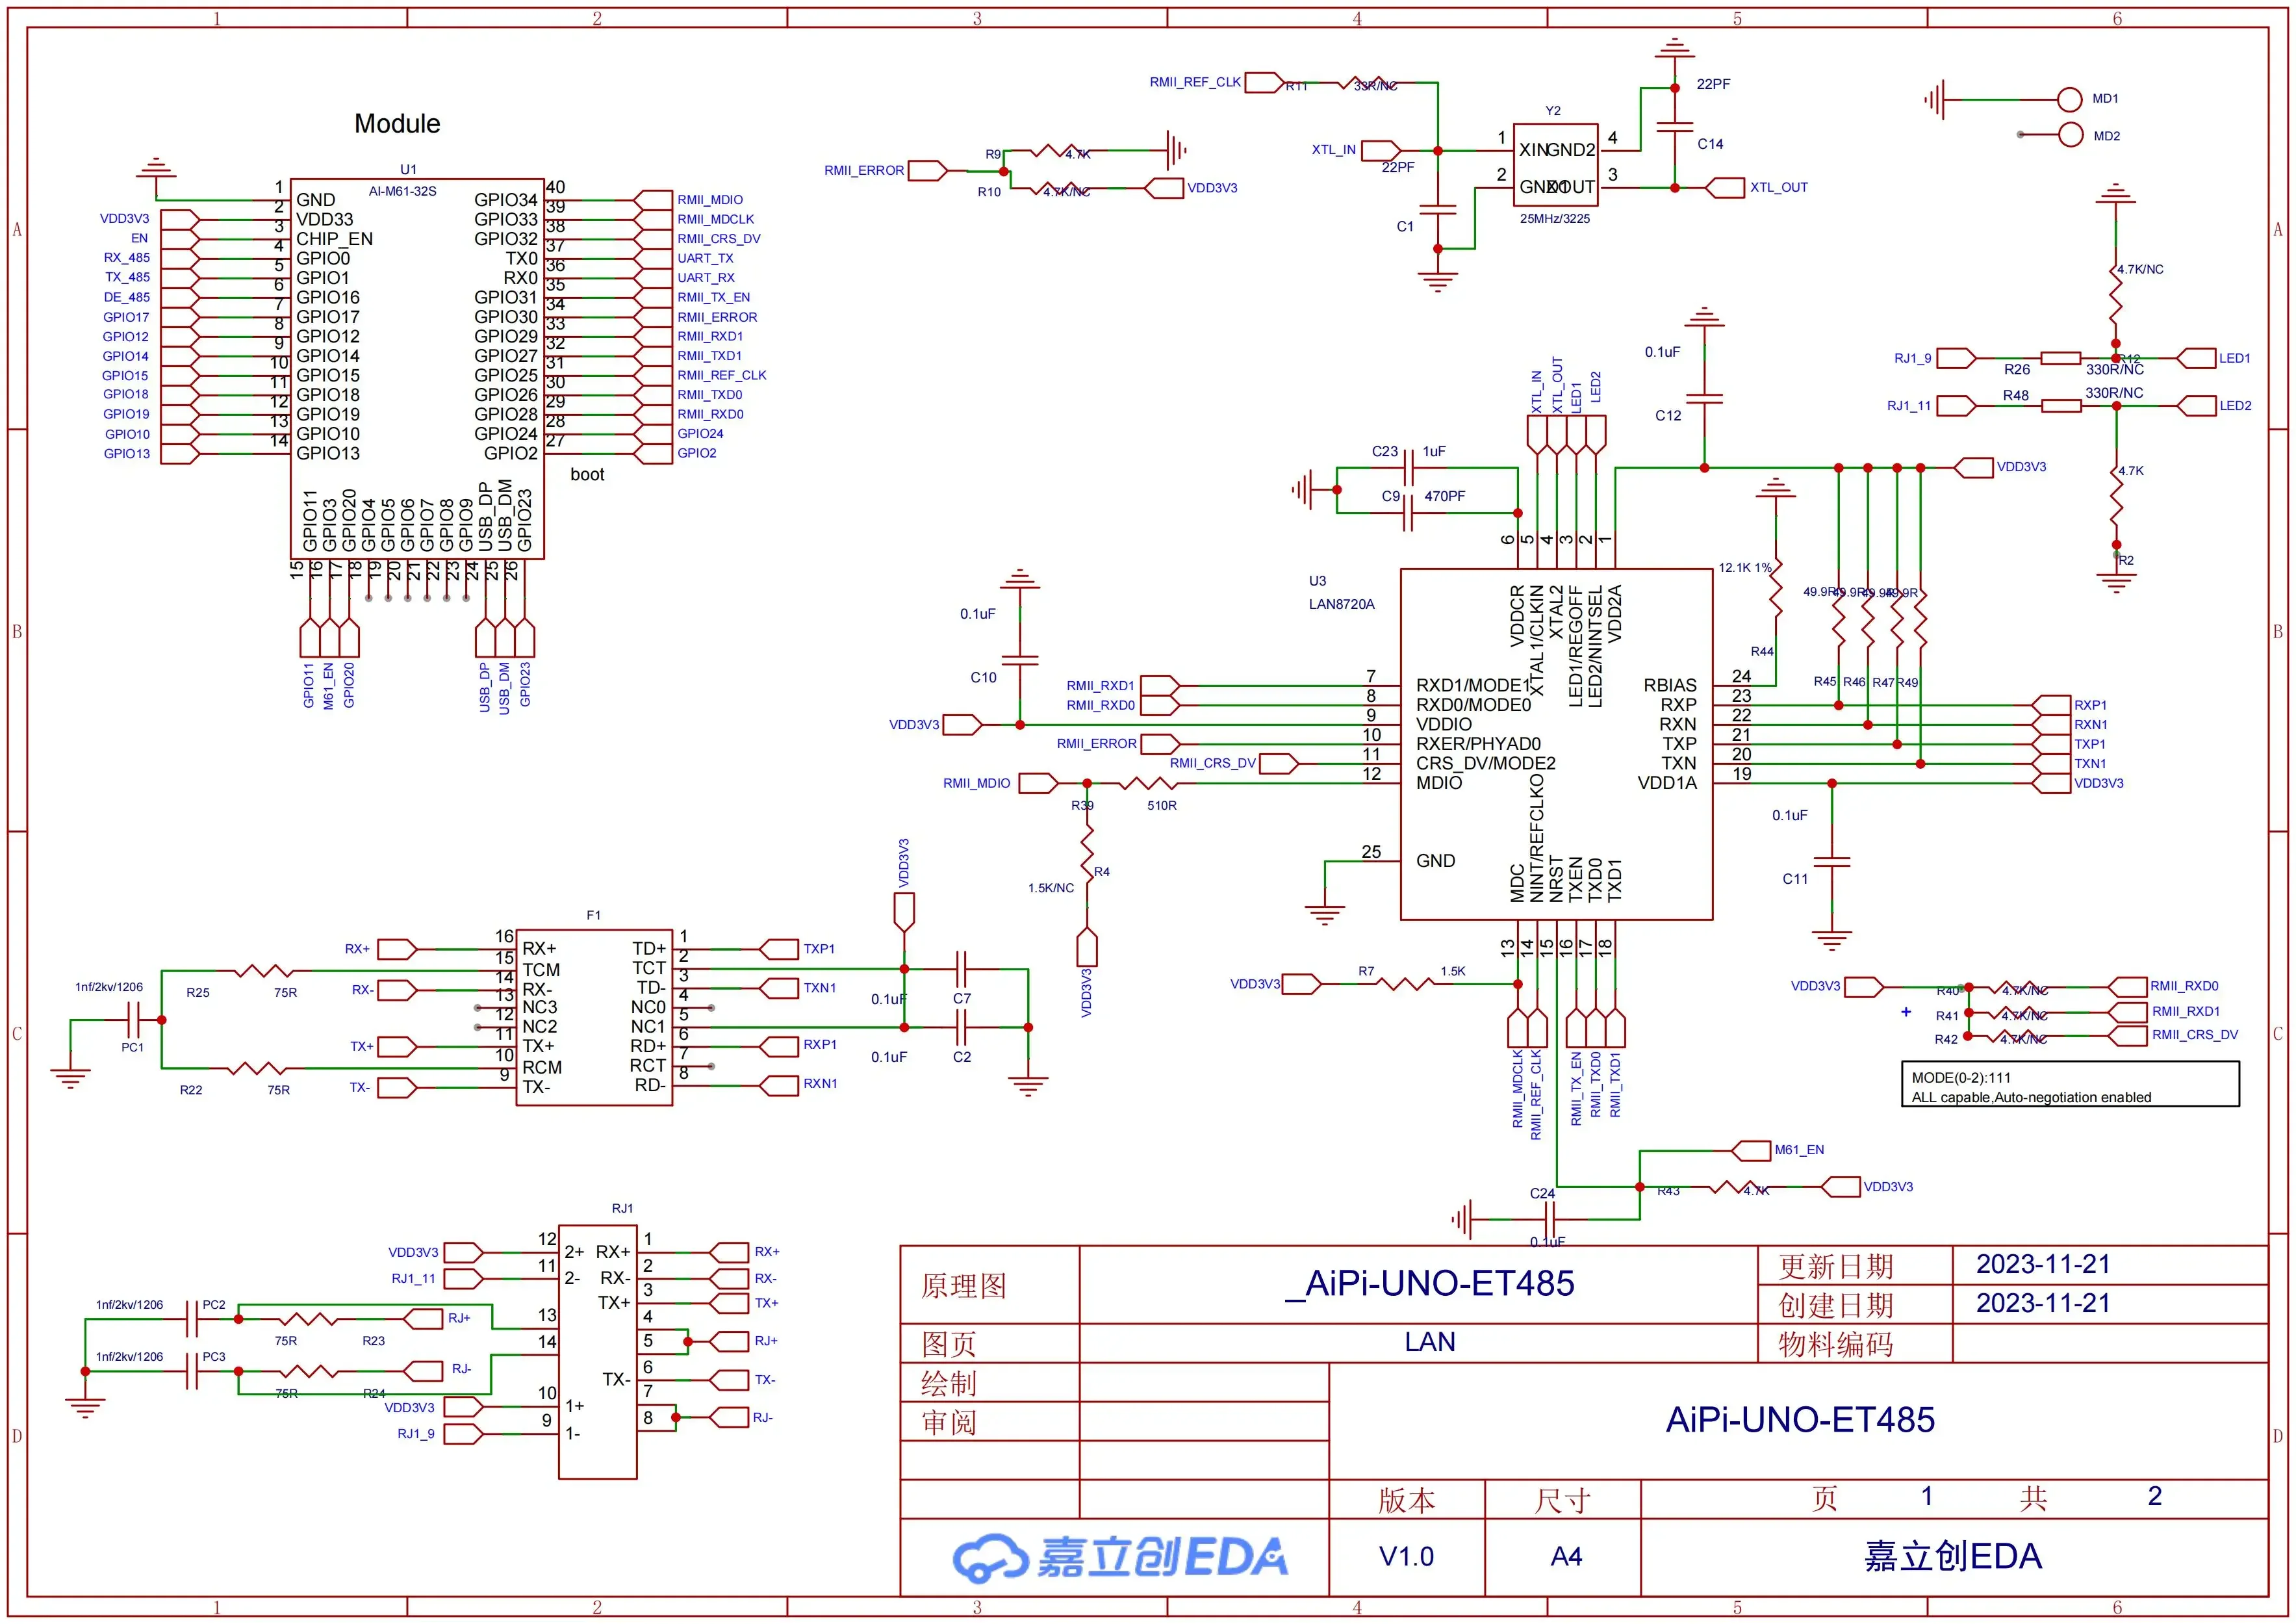Click the RMII_REF_CLK net label flag

(x=1265, y=82)
